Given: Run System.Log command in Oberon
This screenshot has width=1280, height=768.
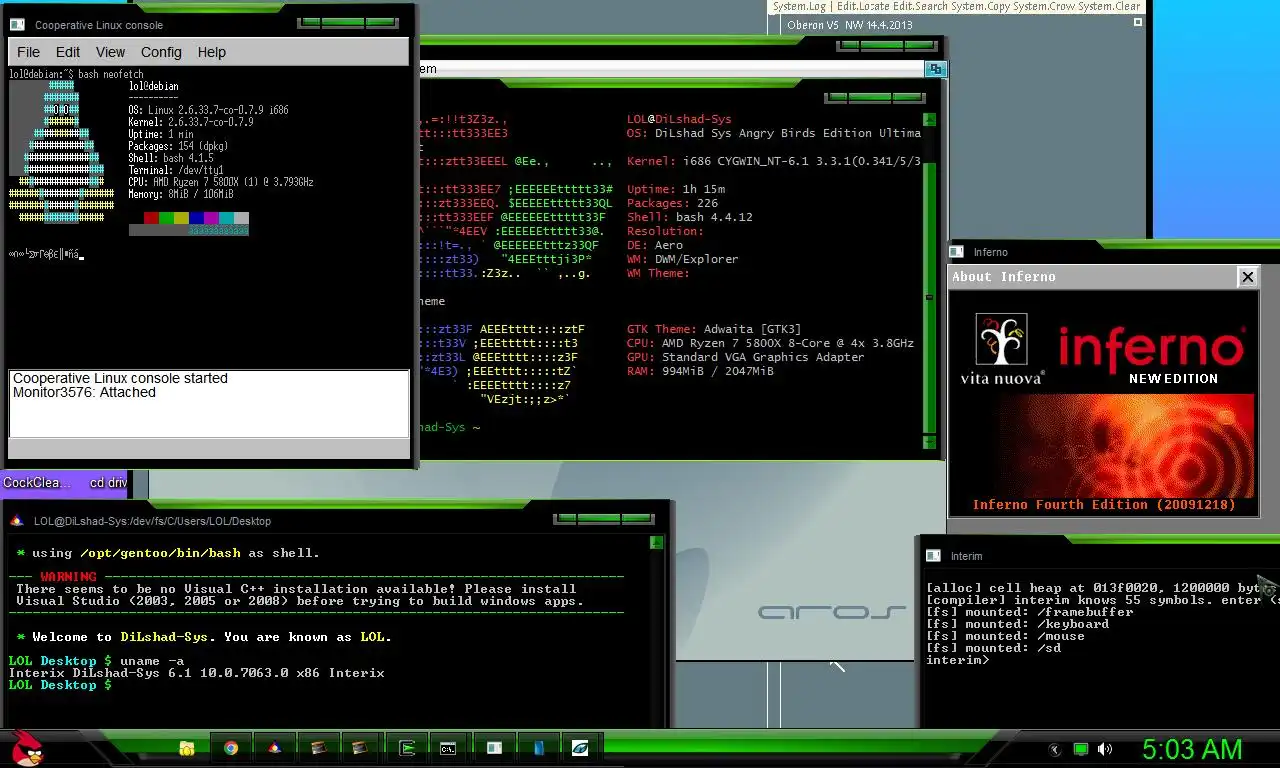Looking at the screenshot, I should pyautogui.click(x=799, y=6).
